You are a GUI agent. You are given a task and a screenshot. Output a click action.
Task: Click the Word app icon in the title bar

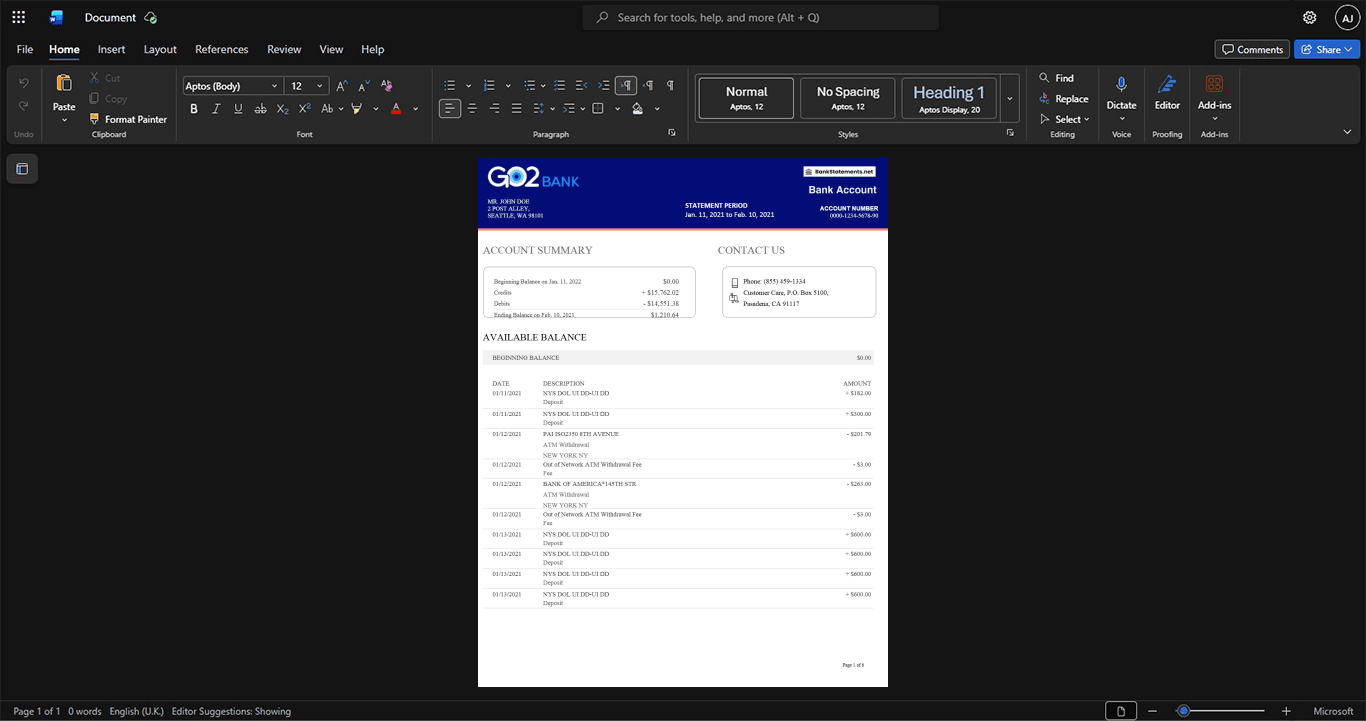pos(56,17)
